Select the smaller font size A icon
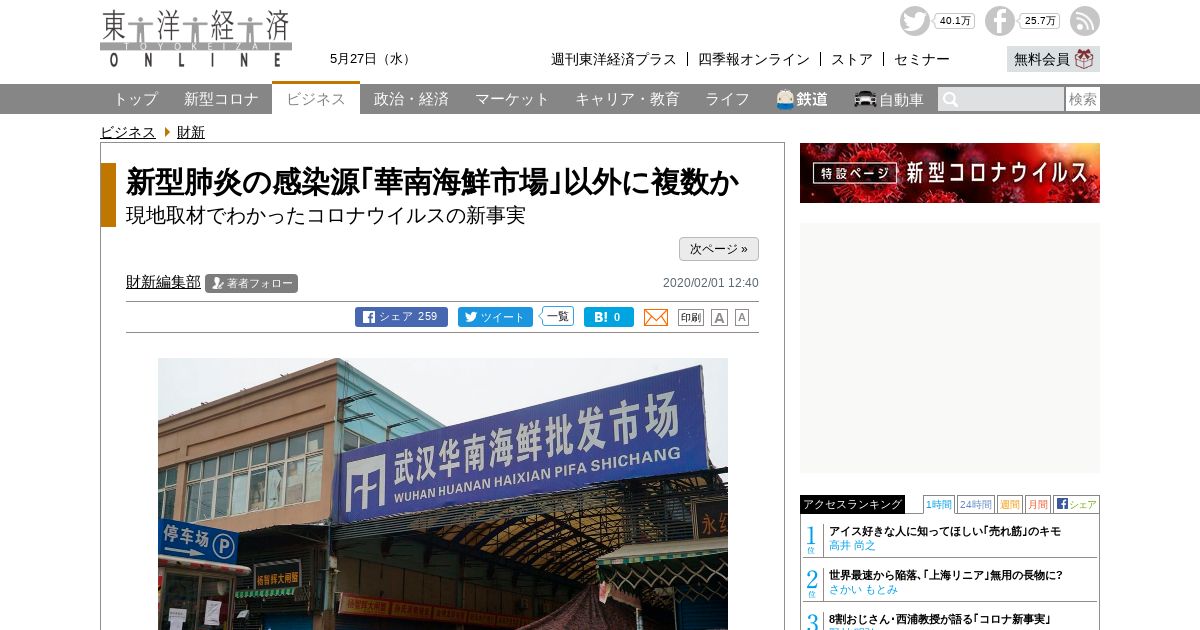Image resolution: width=1200 pixels, height=630 pixels. point(742,317)
